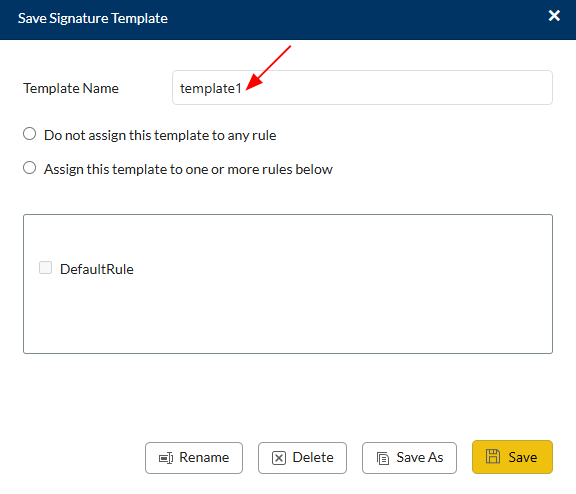The height and width of the screenshot is (494, 576).
Task: Click the yellow Save button
Action: click(x=512, y=457)
